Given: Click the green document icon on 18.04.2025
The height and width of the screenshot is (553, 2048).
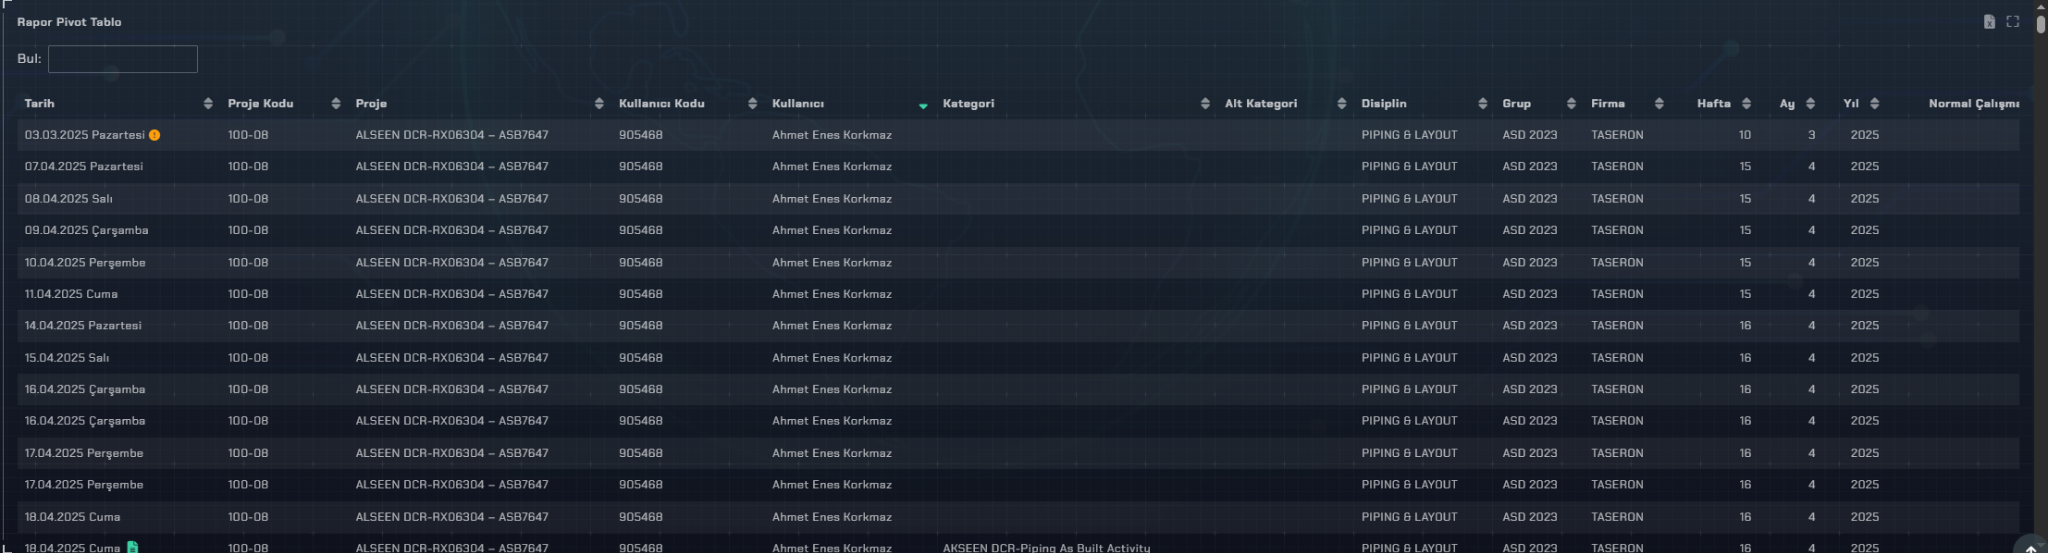Looking at the screenshot, I should click(x=132, y=547).
